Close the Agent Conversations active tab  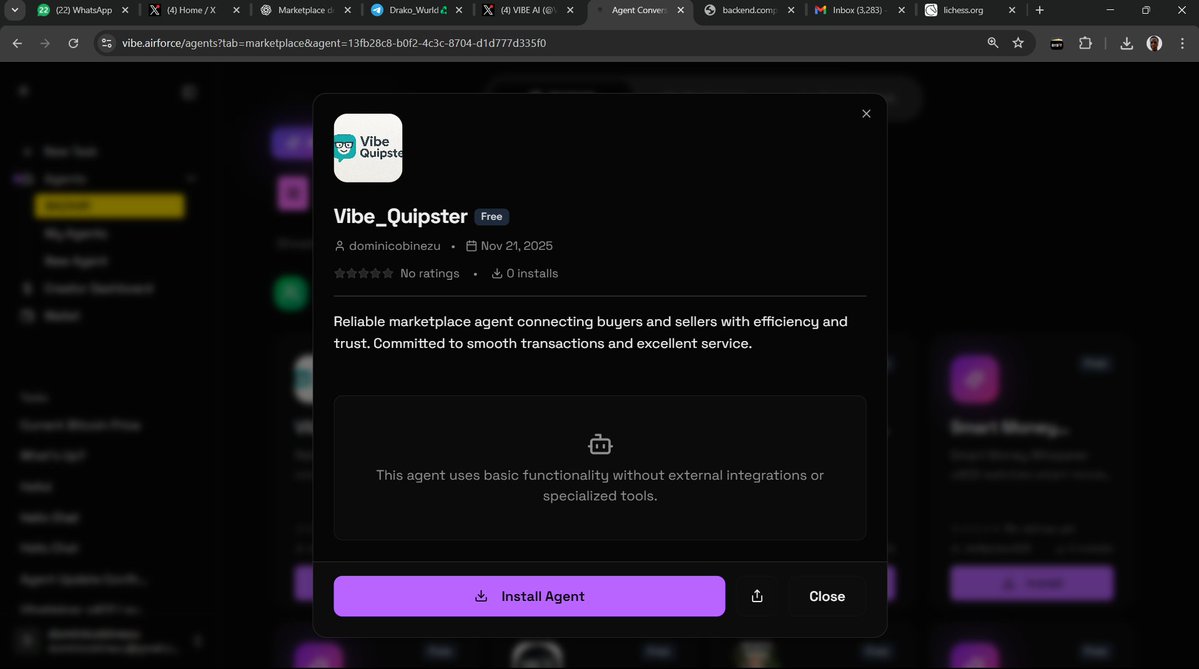681,10
